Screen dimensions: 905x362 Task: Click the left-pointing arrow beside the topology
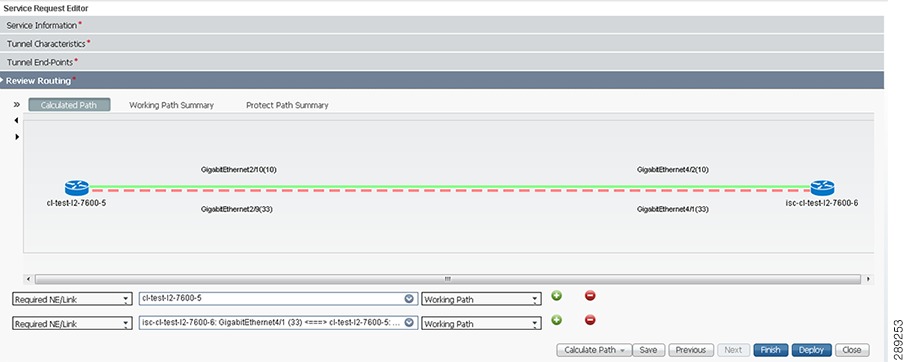tap(16, 121)
